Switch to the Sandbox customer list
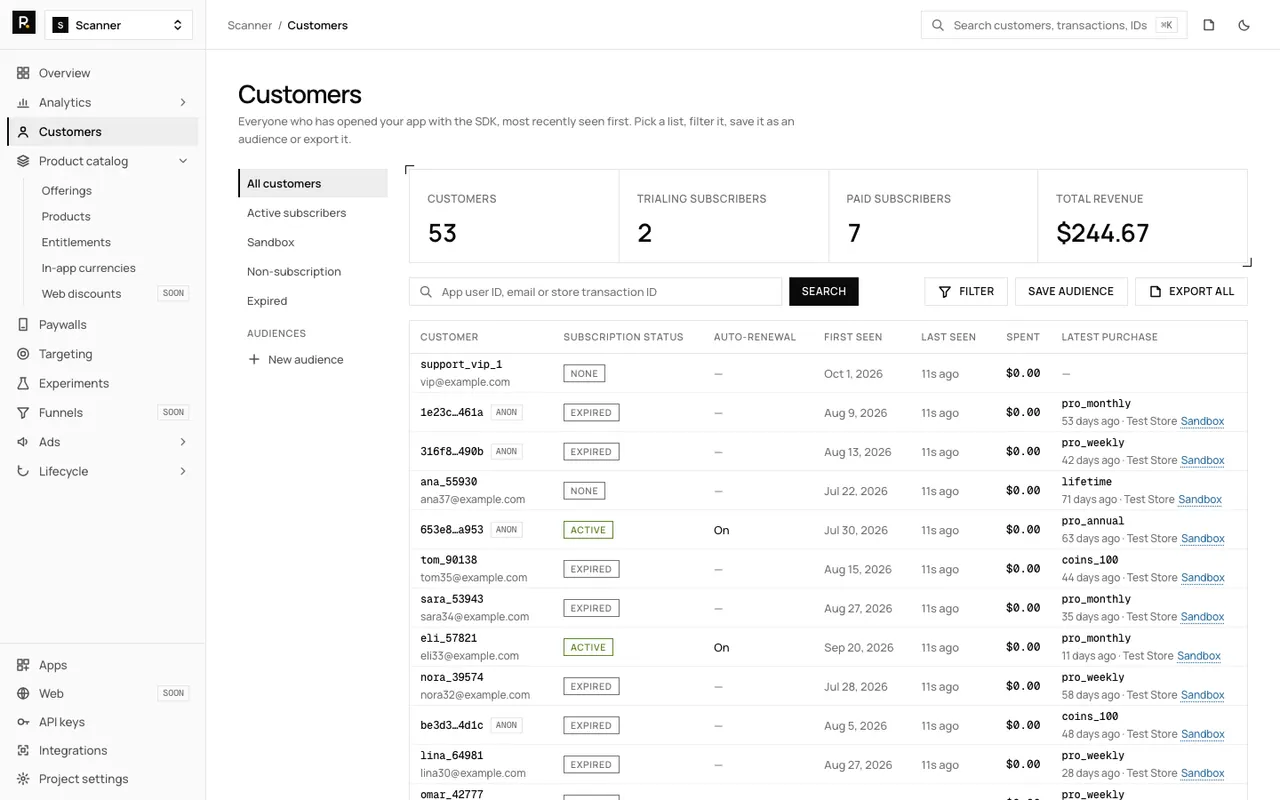This screenshot has height=800, width=1280. [x=312, y=242]
